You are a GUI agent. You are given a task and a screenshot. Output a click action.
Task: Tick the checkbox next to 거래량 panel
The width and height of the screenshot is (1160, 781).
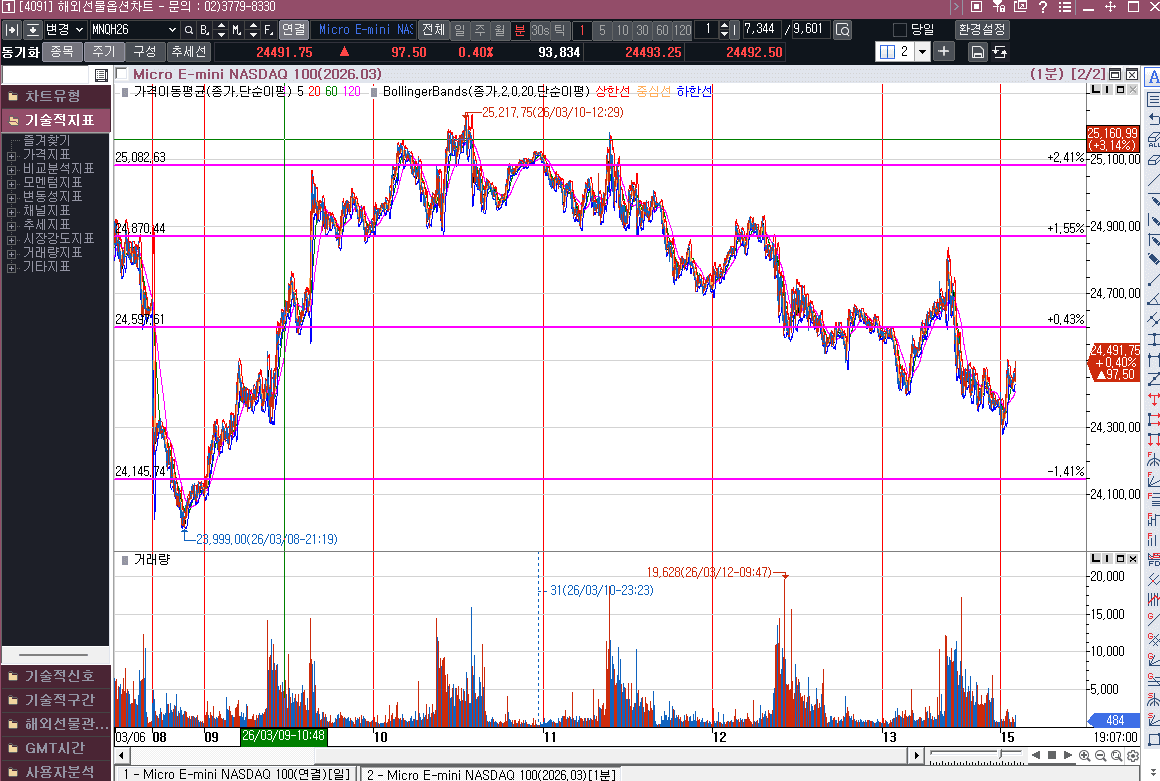tap(122, 560)
